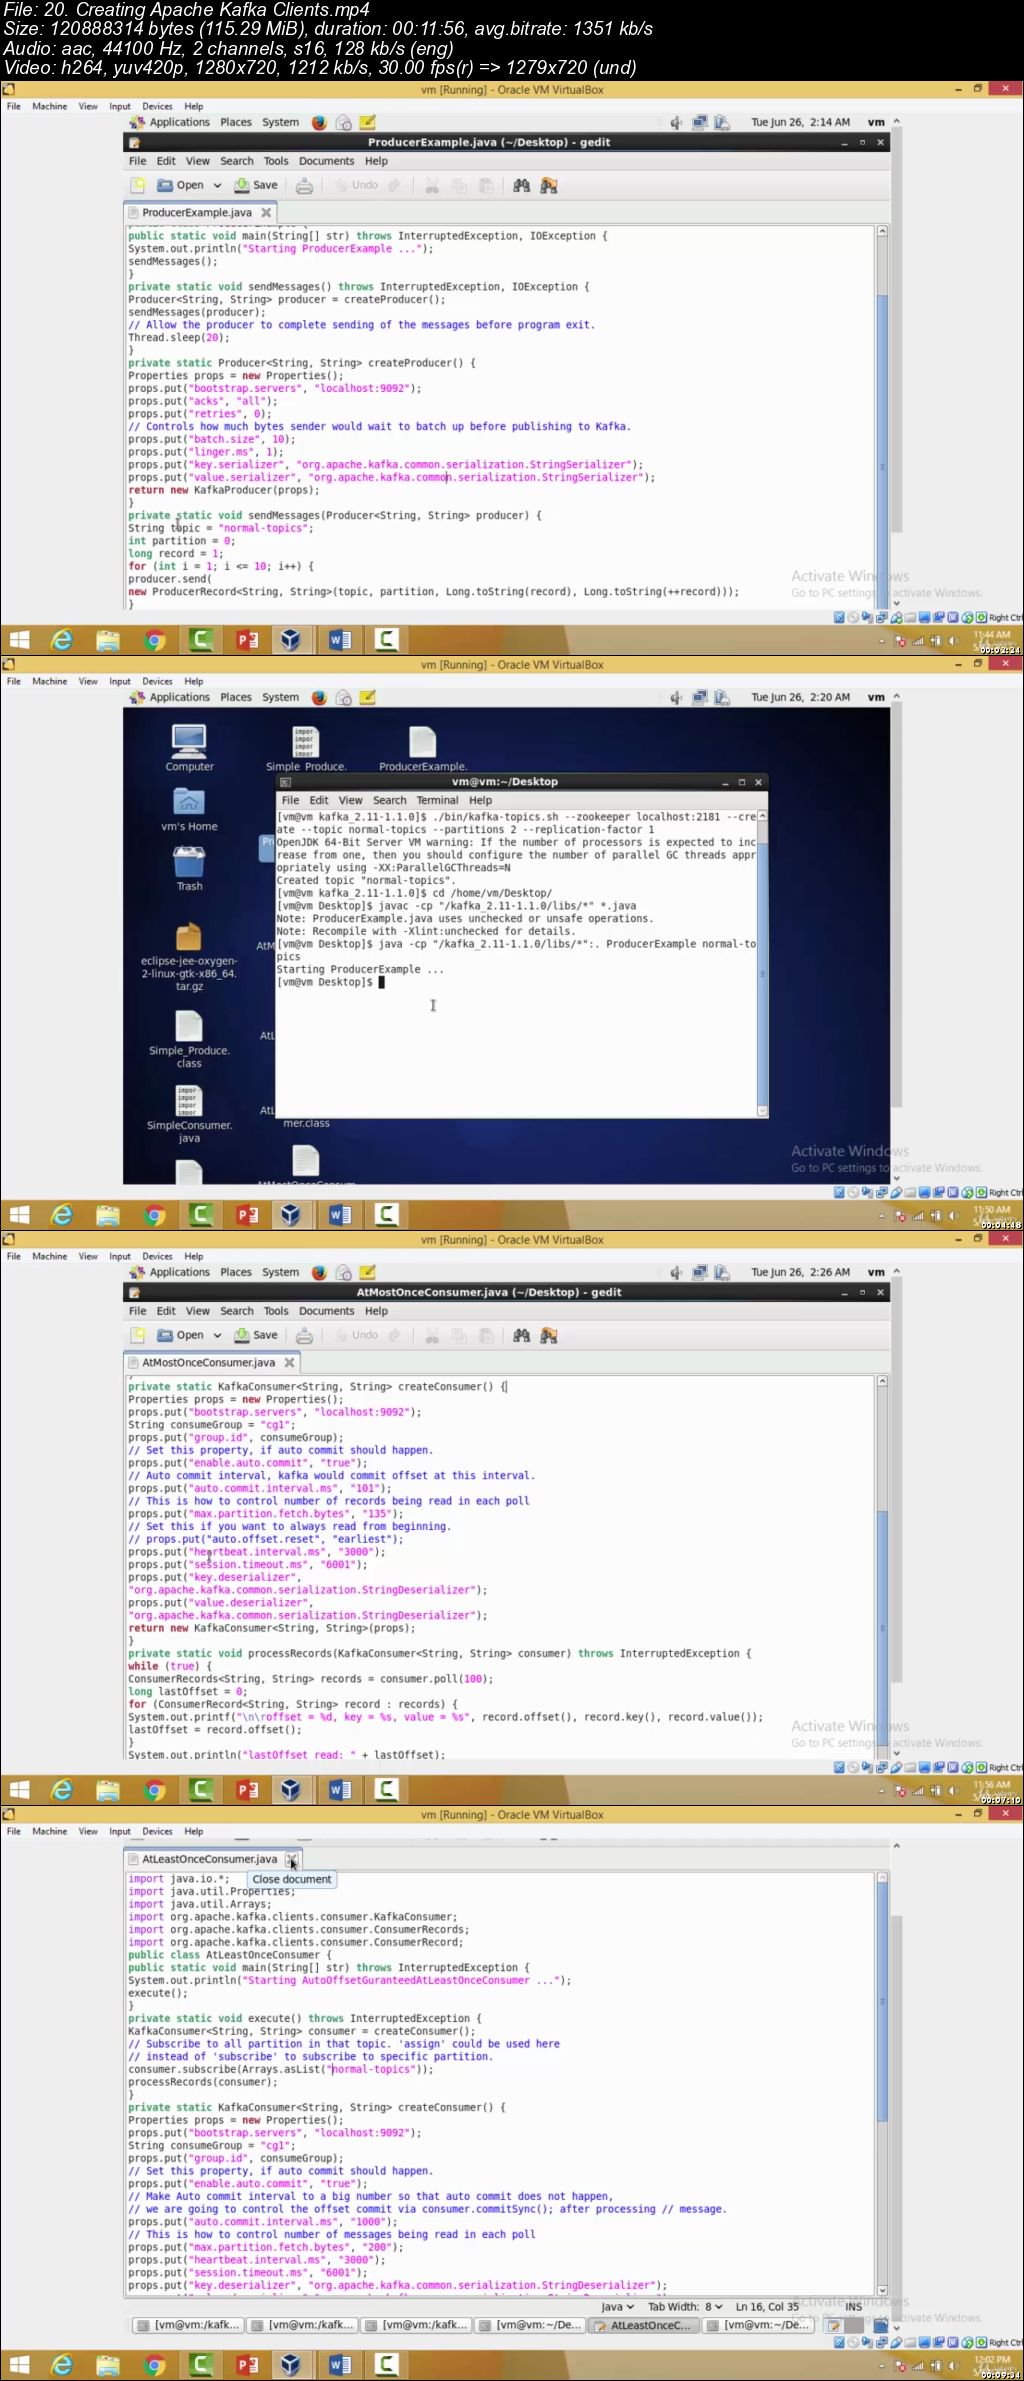Open Find and Replace in ProducerExample.java gedit toolbar
Screen dimensions: 1024x2381
548,185
